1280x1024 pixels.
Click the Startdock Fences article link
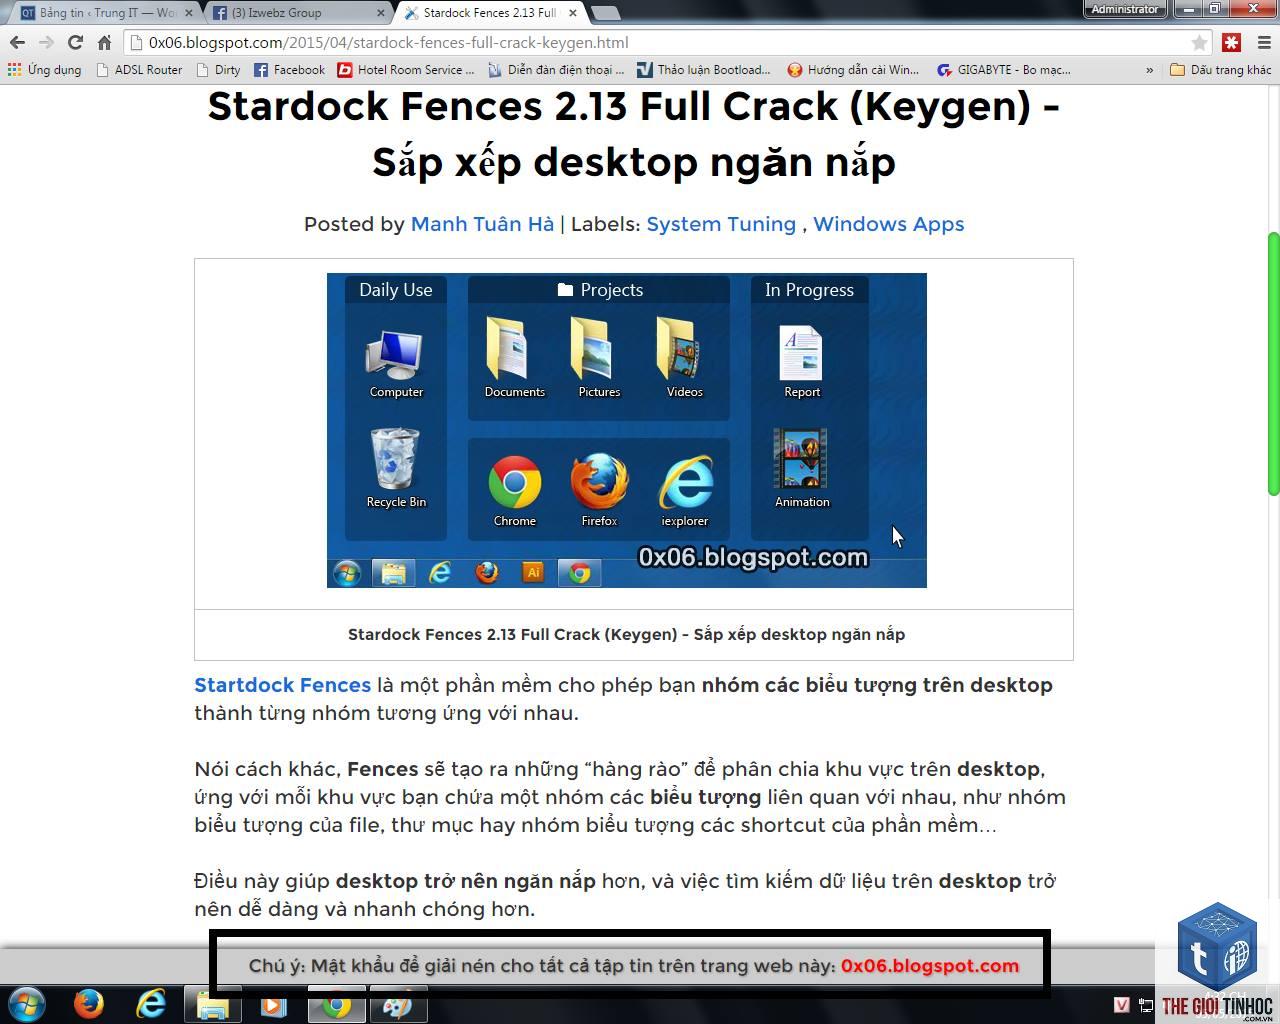point(282,685)
